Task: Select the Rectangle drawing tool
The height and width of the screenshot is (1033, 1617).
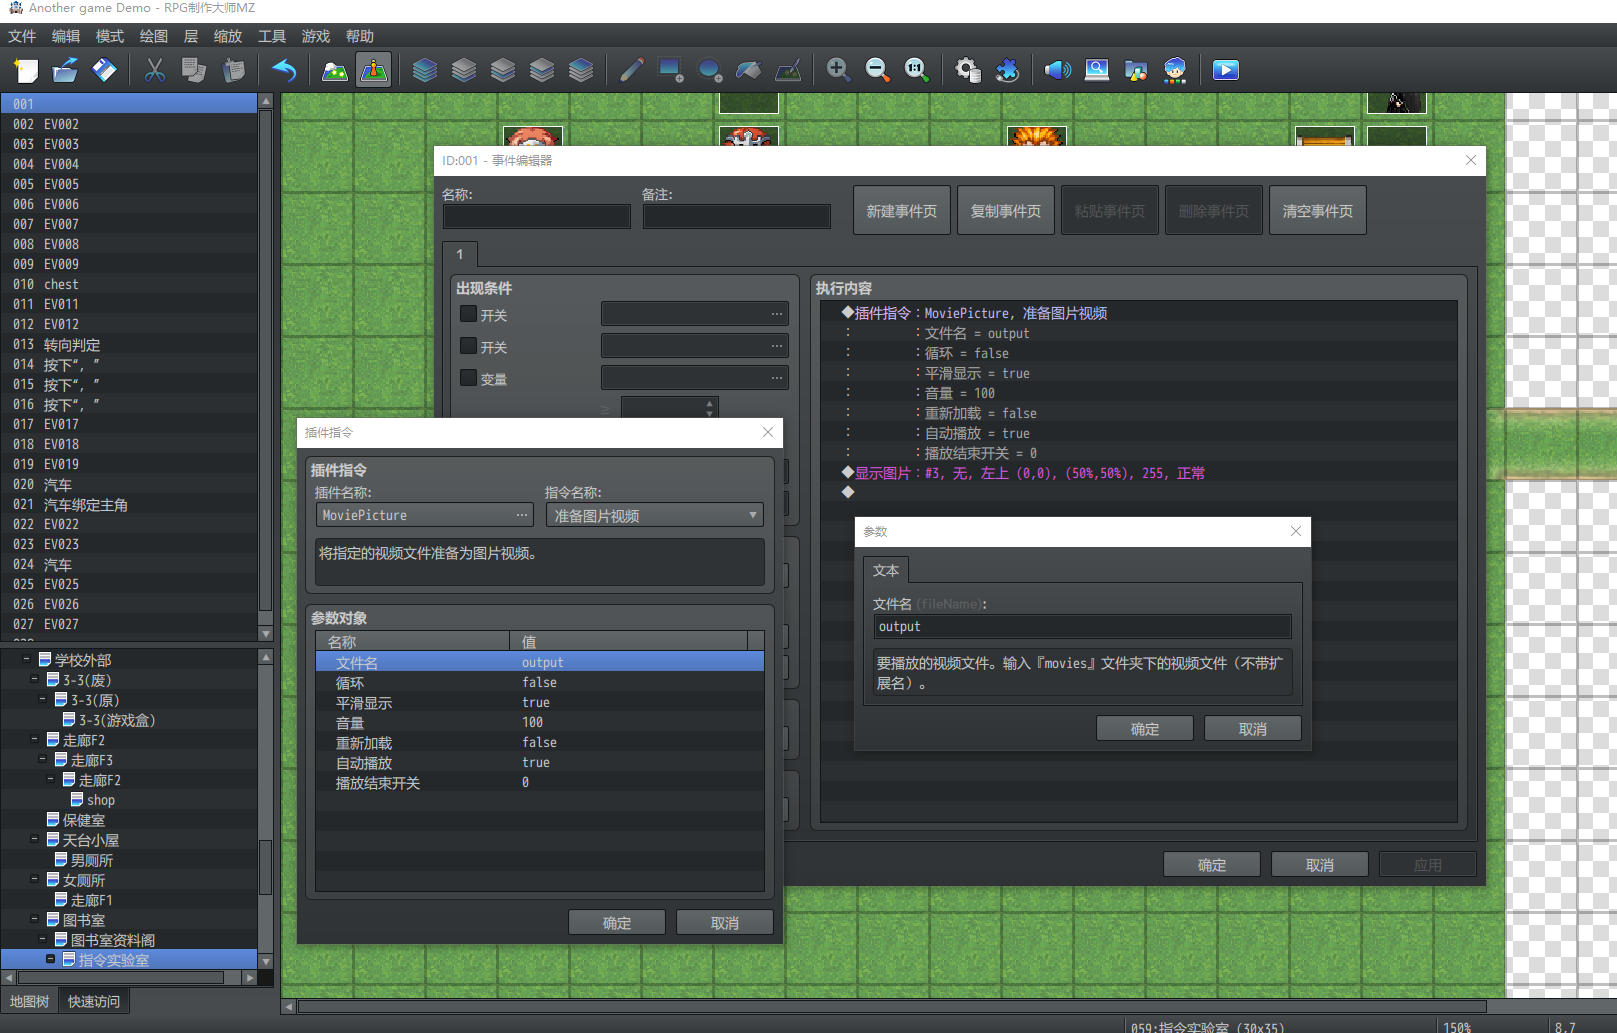Action: (670, 70)
